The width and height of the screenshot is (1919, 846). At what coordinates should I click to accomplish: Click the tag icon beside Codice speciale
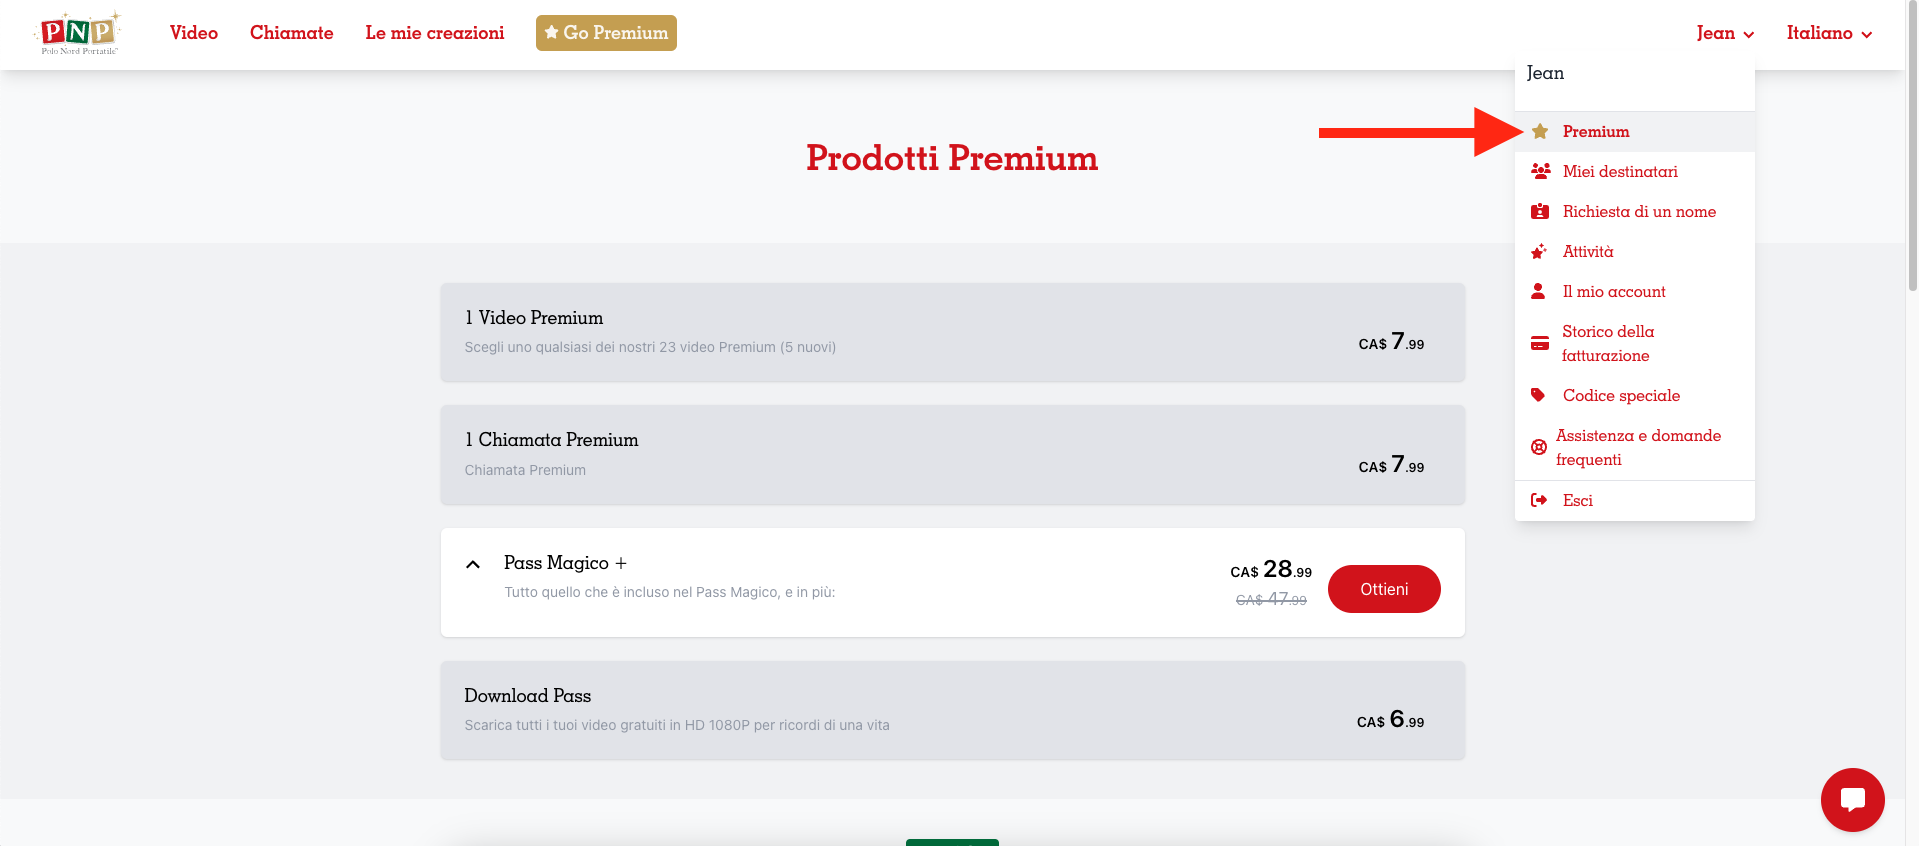1538,395
